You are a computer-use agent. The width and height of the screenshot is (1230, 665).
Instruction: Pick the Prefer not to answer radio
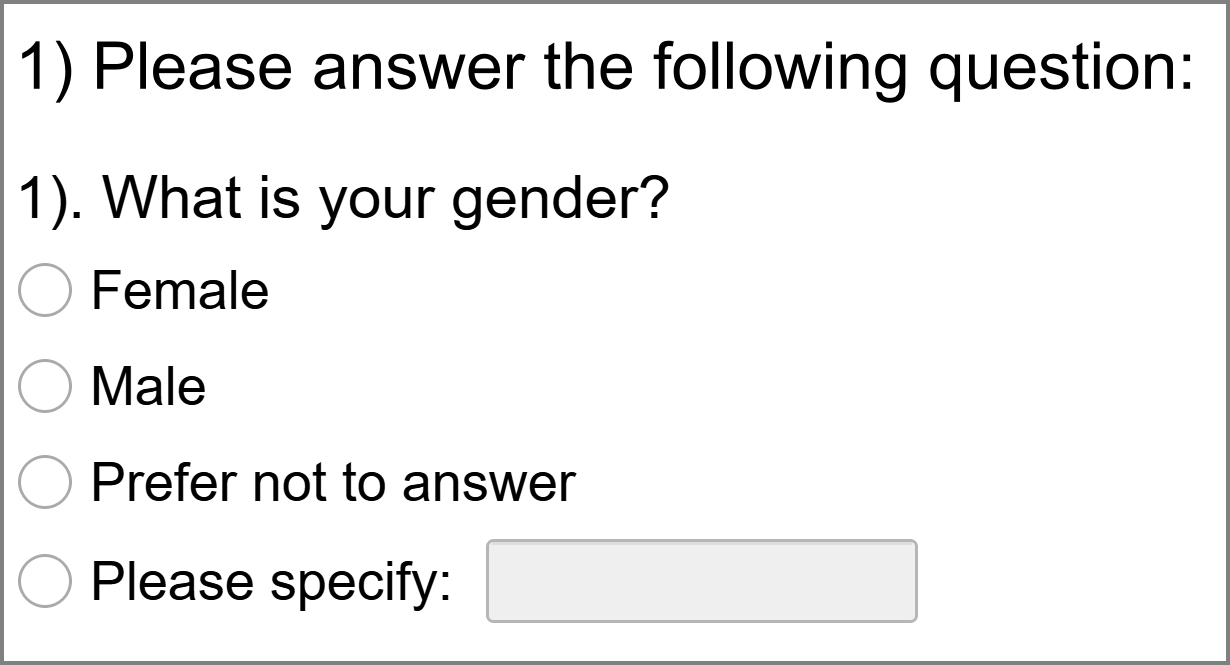[45, 483]
